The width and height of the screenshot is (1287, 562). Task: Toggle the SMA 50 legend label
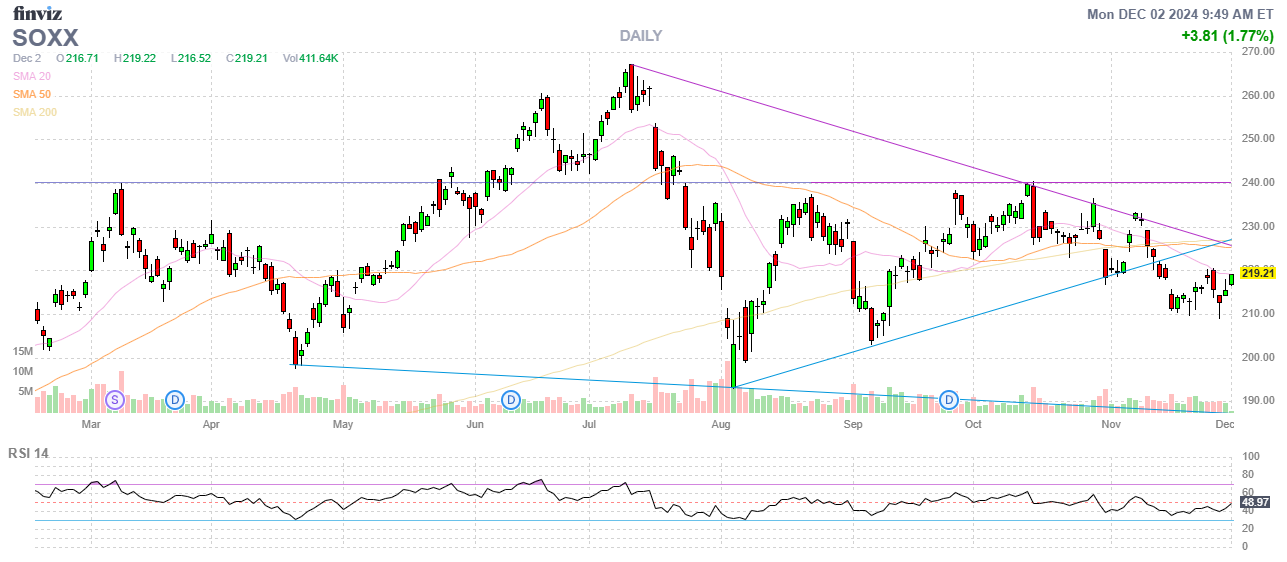32,94
